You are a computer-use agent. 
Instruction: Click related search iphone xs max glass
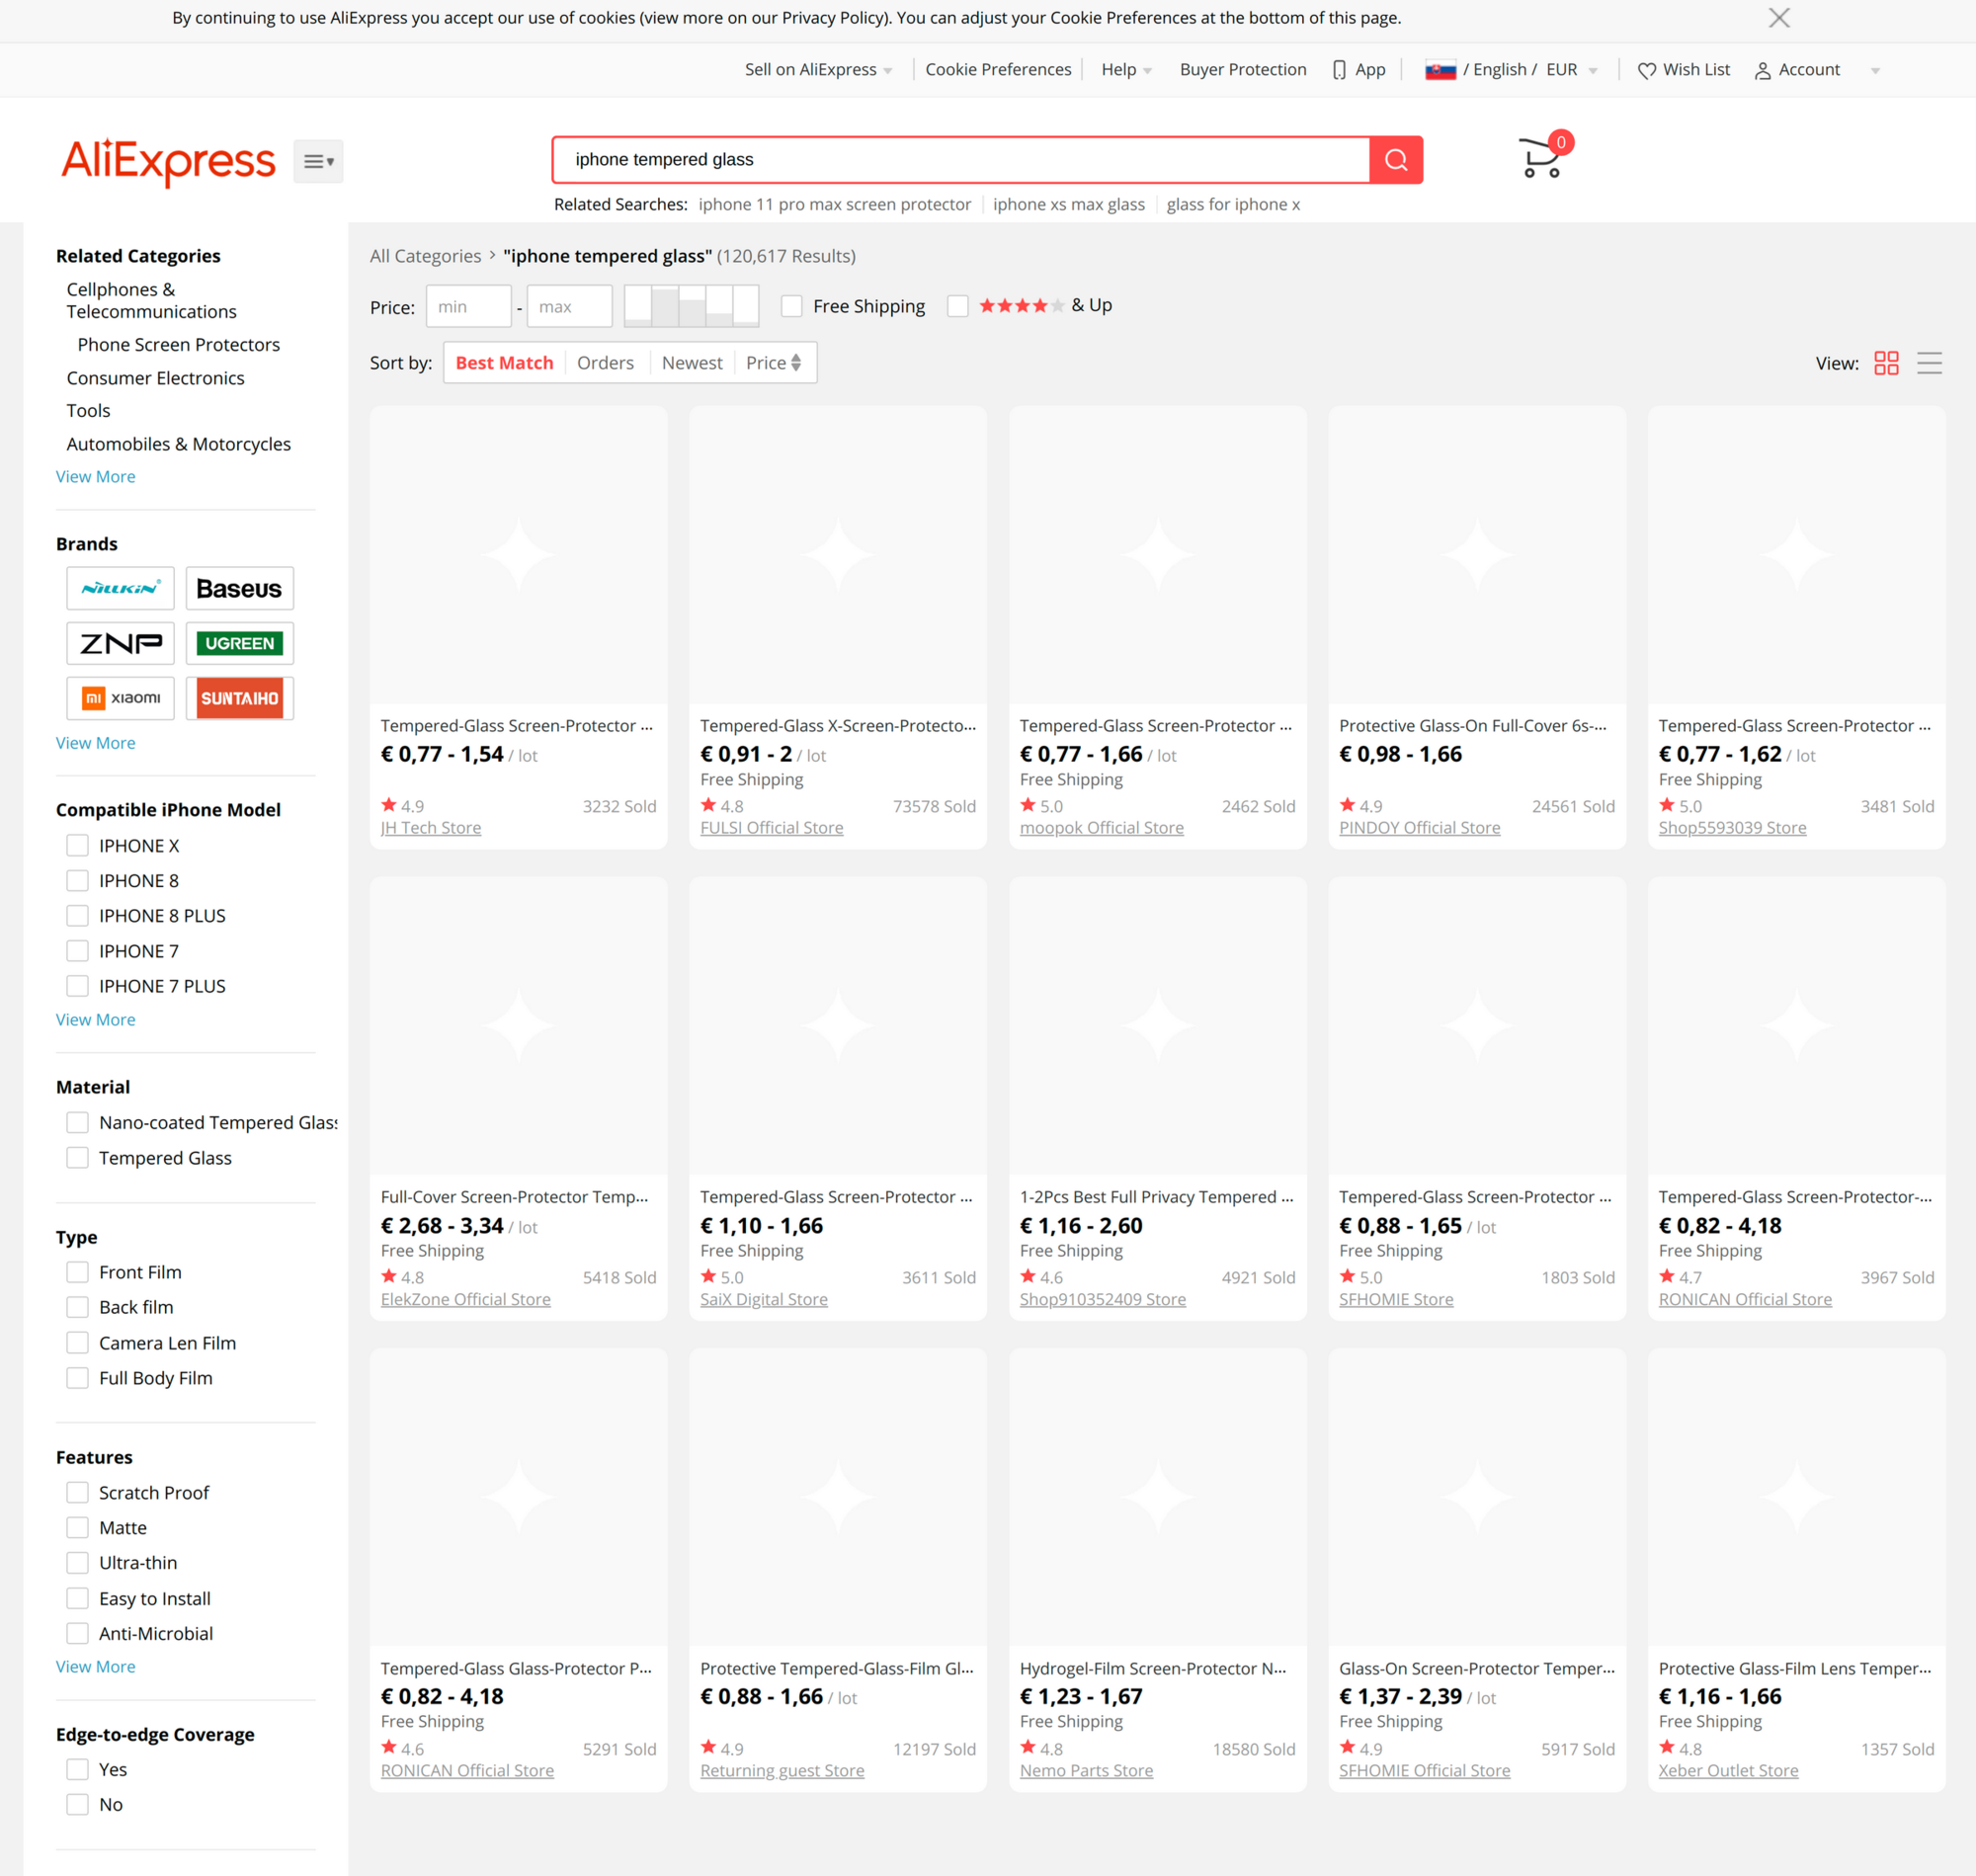pos(1069,205)
